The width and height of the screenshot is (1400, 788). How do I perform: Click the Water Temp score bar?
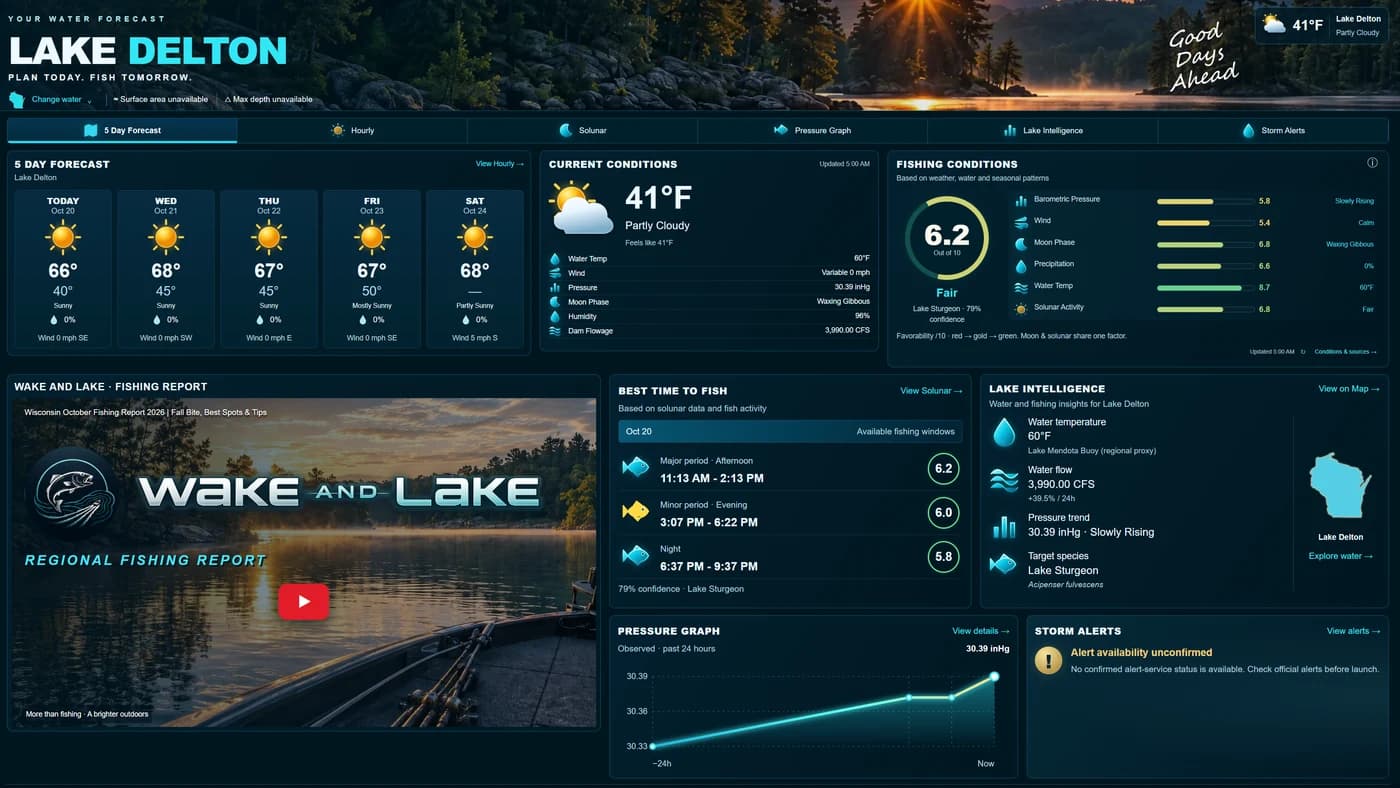[x=1205, y=288]
